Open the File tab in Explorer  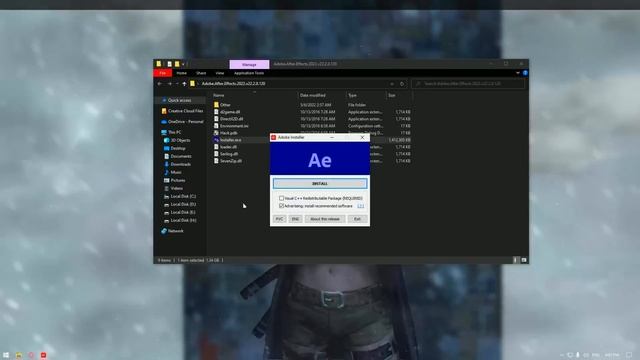pyautogui.click(x=162, y=73)
